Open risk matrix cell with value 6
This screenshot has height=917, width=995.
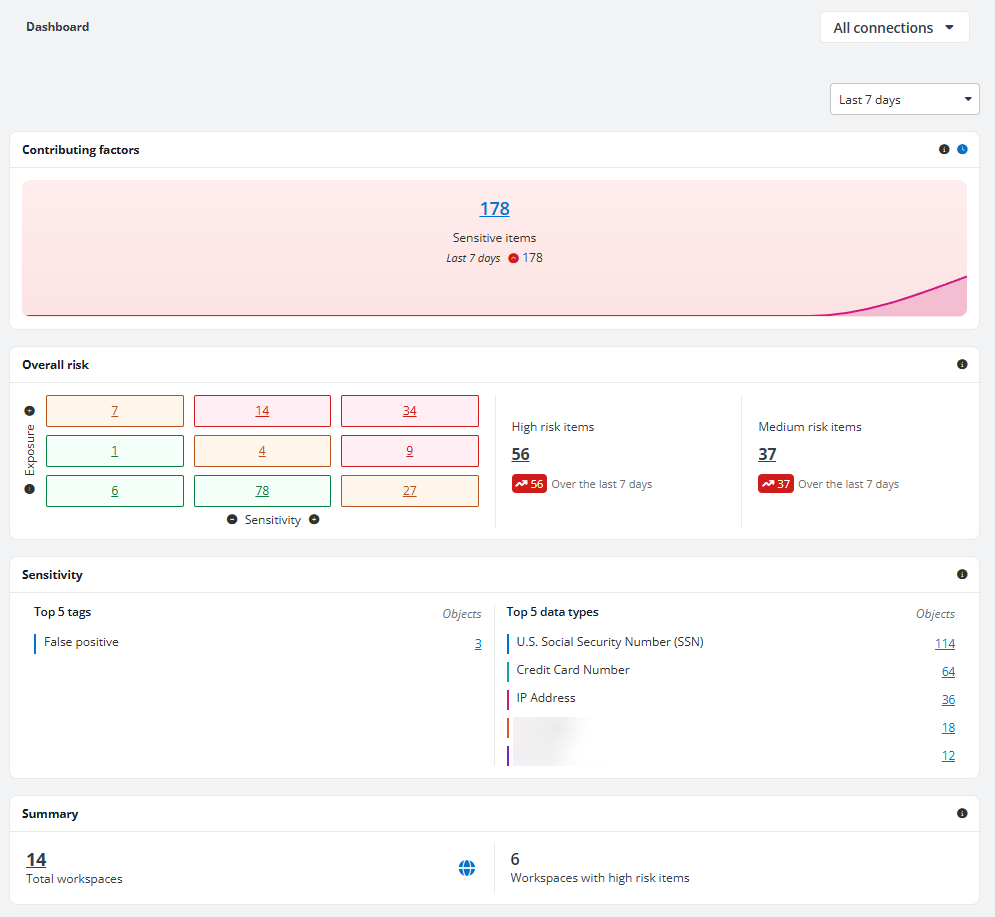pyautogui.click(x=115, y=491)
